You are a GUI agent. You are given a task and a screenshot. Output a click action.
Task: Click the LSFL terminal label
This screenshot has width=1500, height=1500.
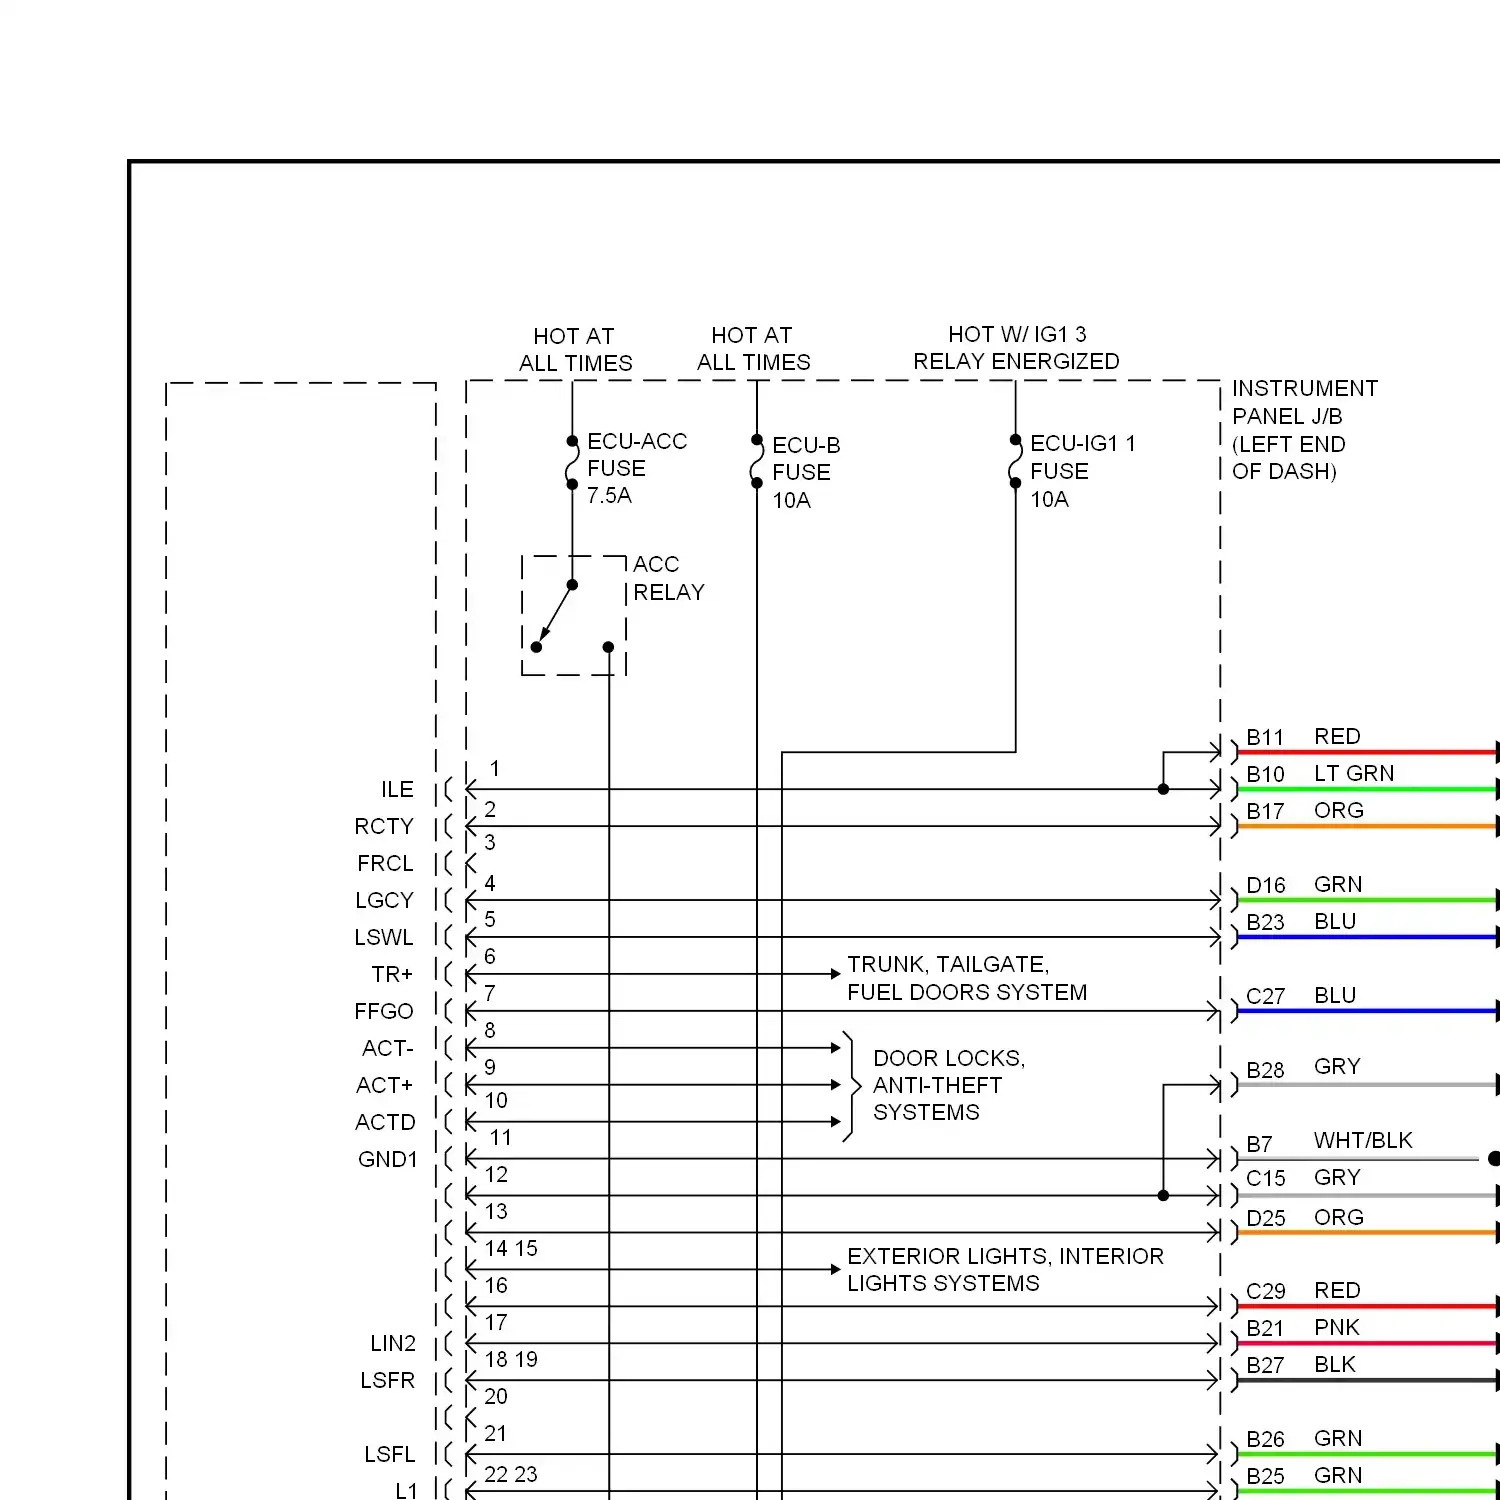pyautogui.click(x=389, y=1455)
